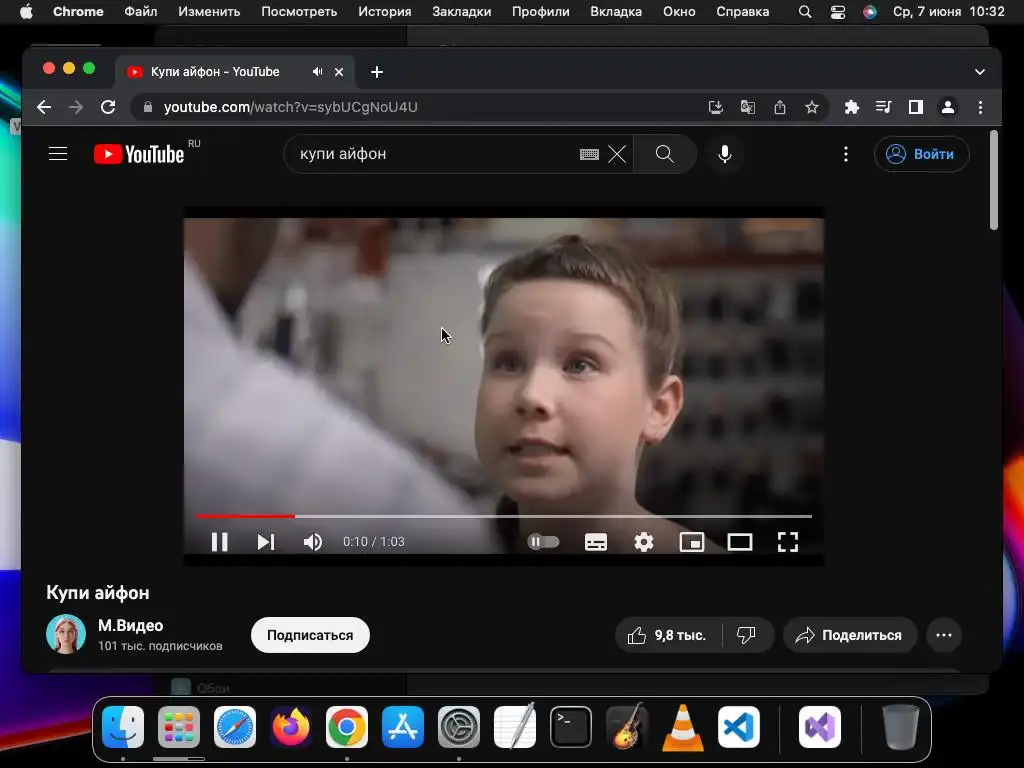Seek on the video progress bar
The width and height of the screenshot is (1024, 768).
point(504,516)
